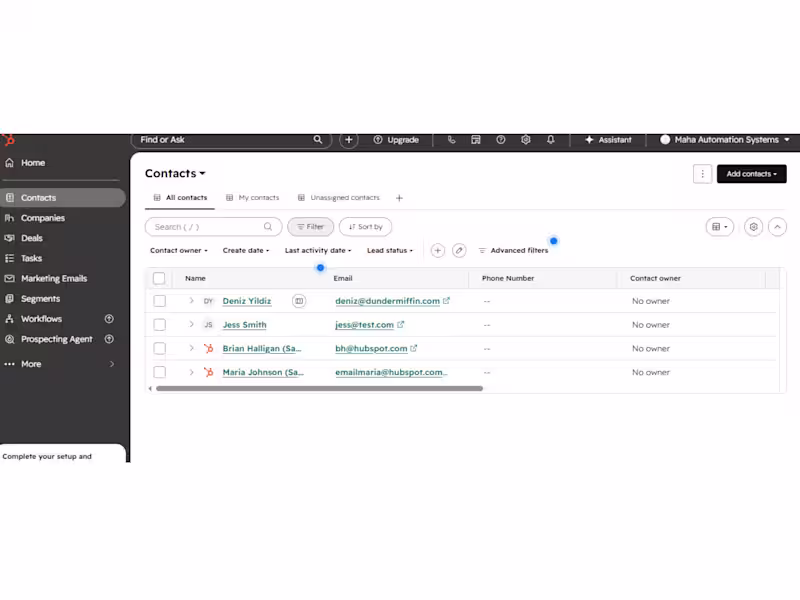Viewport: 800px width, 600px height.
Task: Open Companies in sidebar
Action: tap(42, 218)
